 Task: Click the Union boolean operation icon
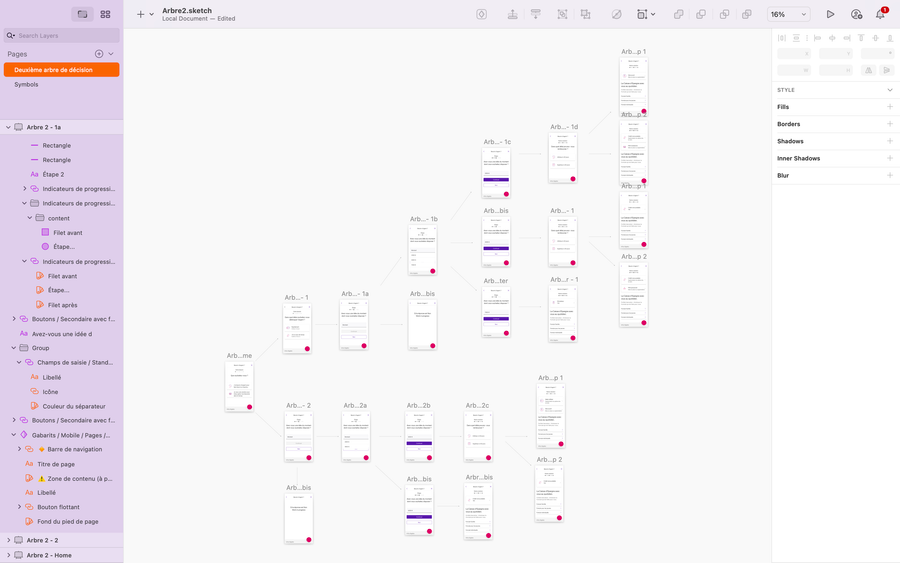[679, 14]
